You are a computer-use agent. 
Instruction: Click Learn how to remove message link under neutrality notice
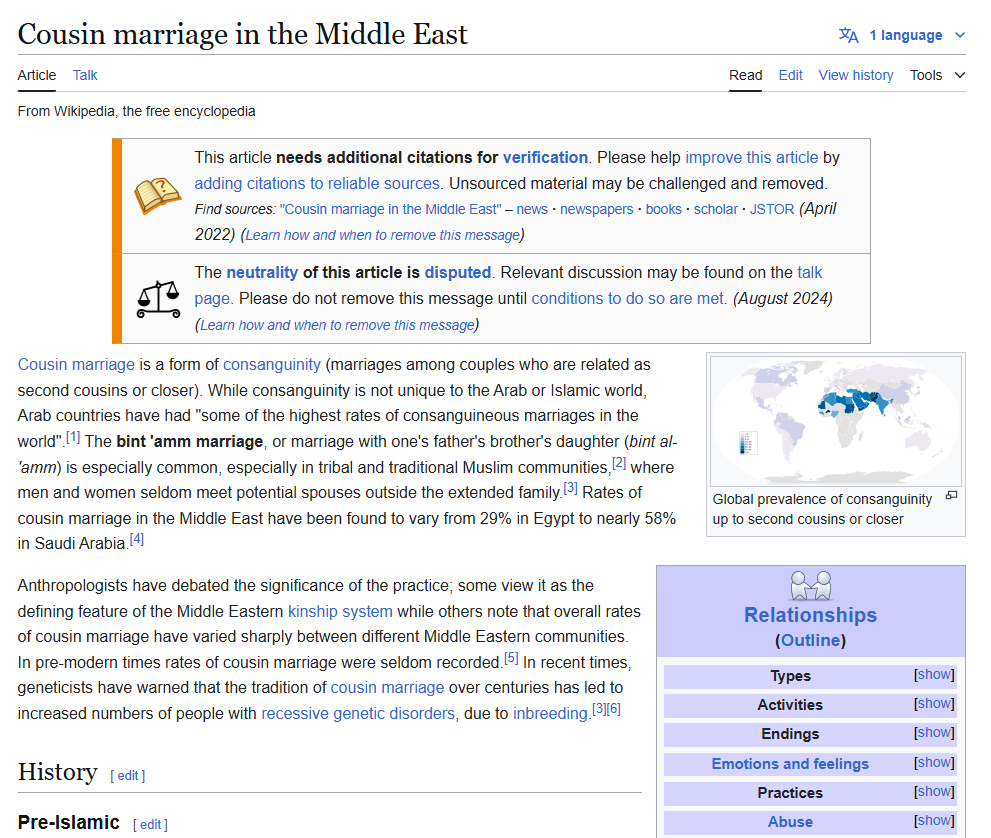[x=337, y=325]
